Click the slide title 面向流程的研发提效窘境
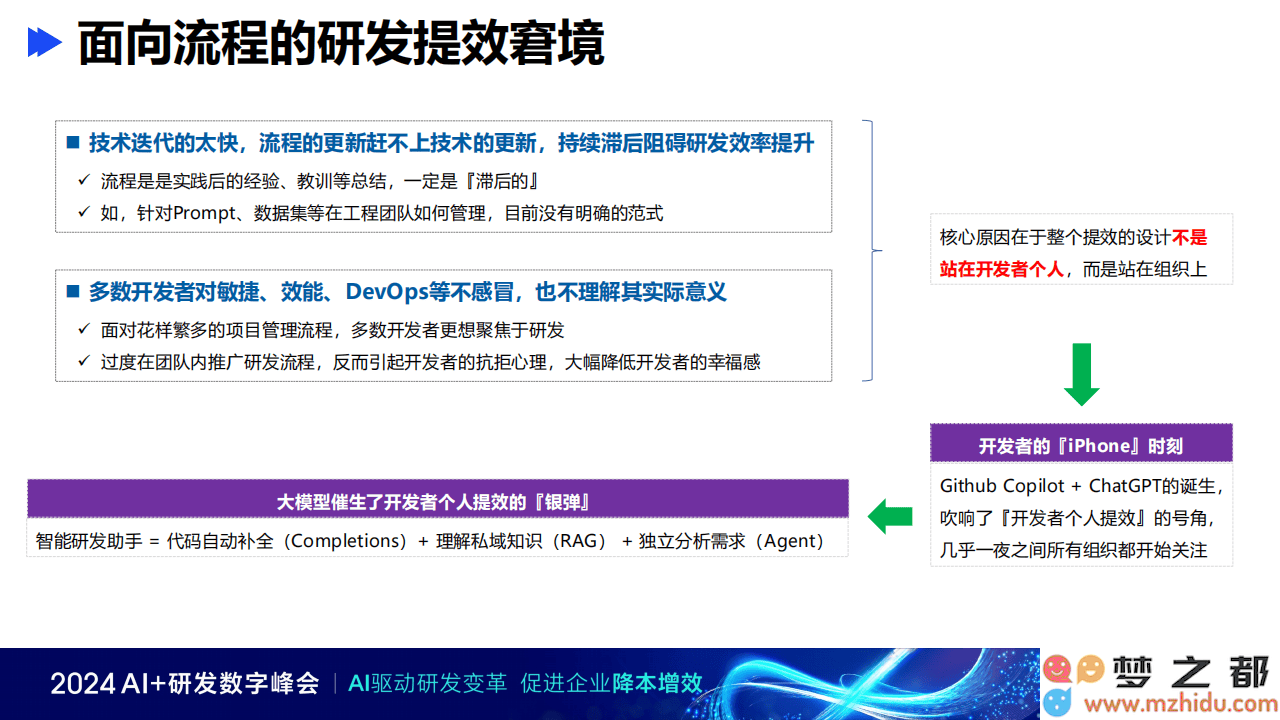Screen dimensions: 1280x720 pyautogui.click(x=341, y=44)
